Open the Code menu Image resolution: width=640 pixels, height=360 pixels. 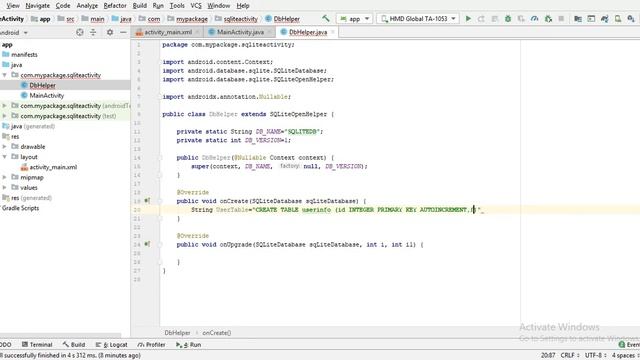(63, 6)
